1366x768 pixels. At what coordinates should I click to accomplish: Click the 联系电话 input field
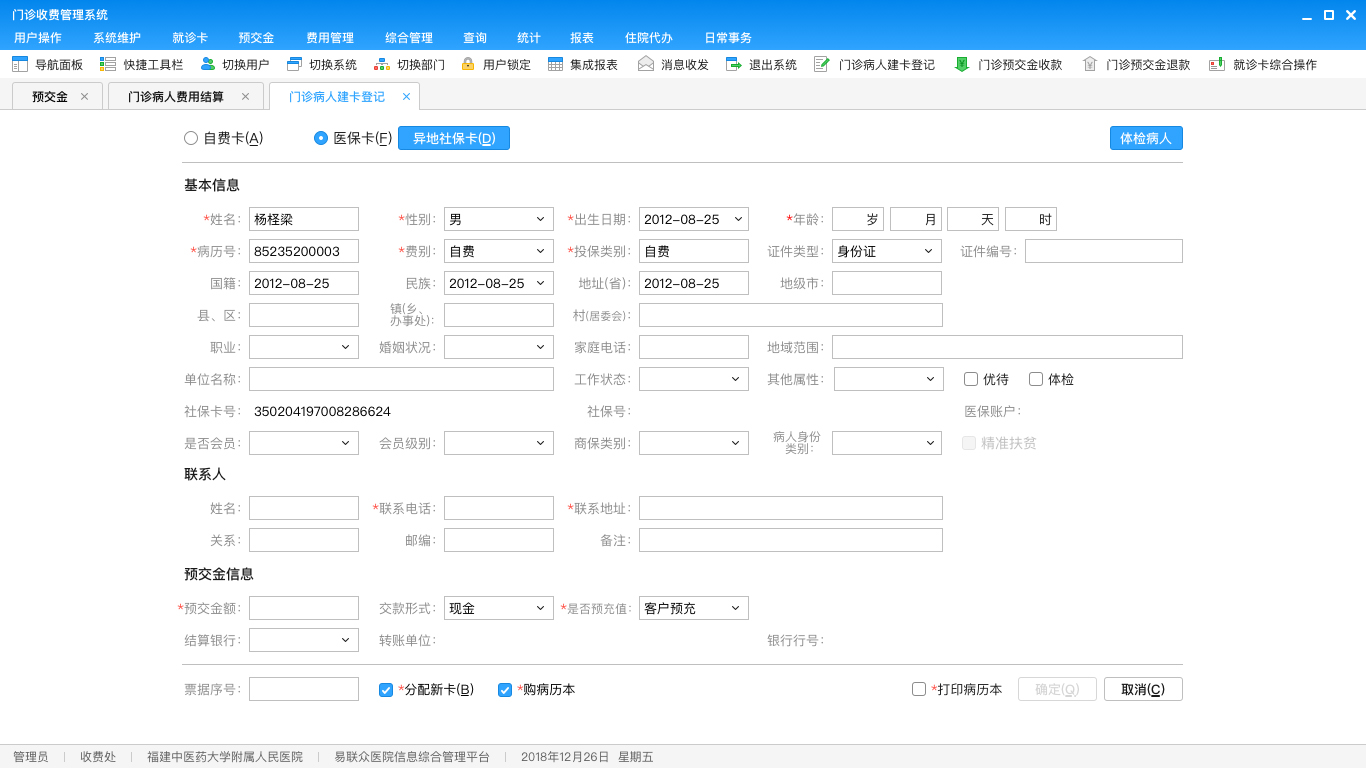(499, 508)
